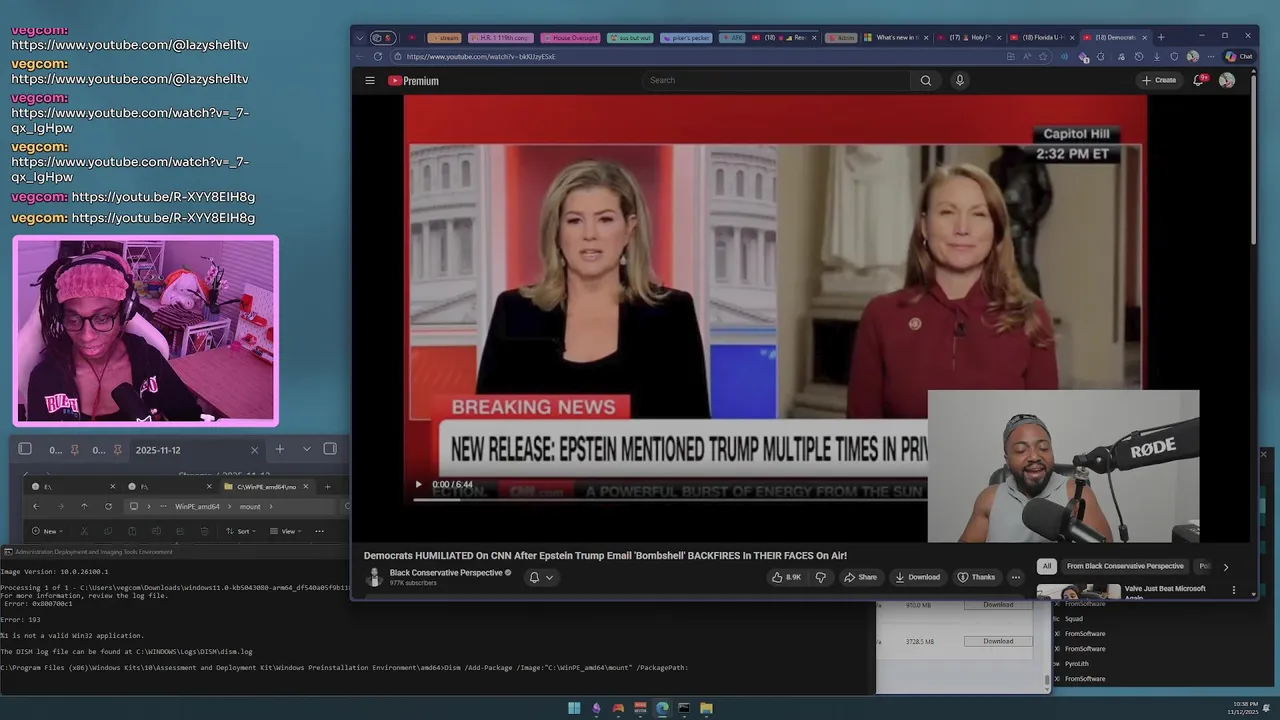The height and width of the screenshot is (720, 1280).
Task: Expand chevron after mount breadcrumb
Action: pyautogui.click(x=270, y=506)
